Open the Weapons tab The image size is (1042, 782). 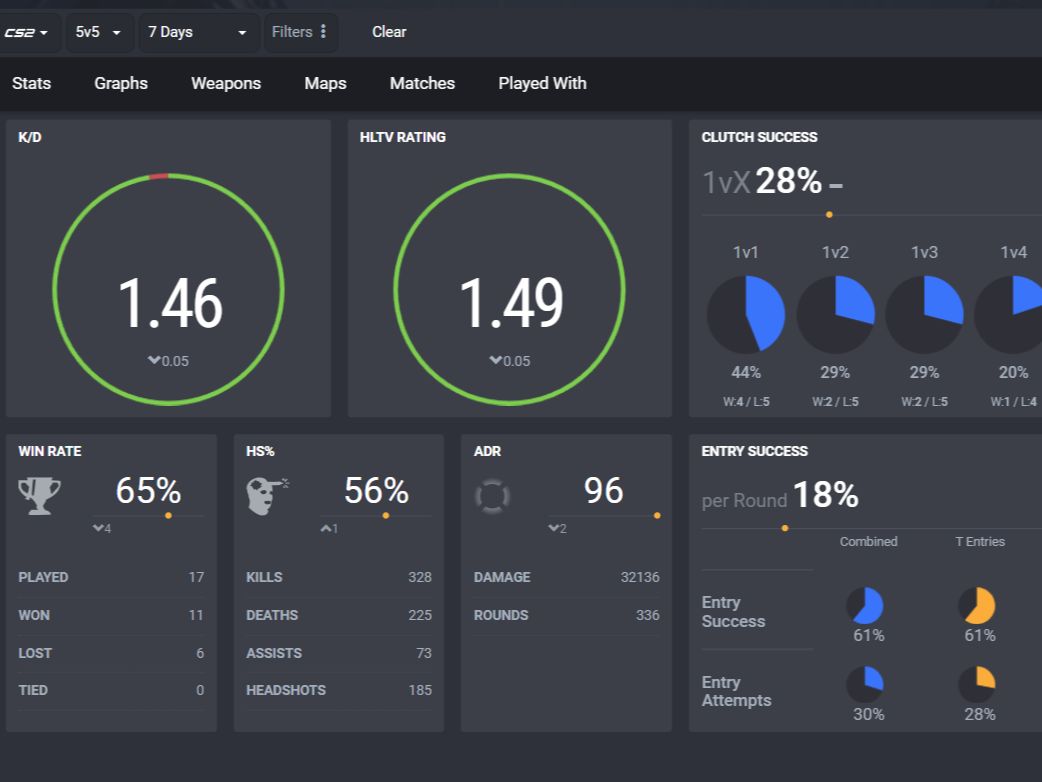tap(226, 83)
